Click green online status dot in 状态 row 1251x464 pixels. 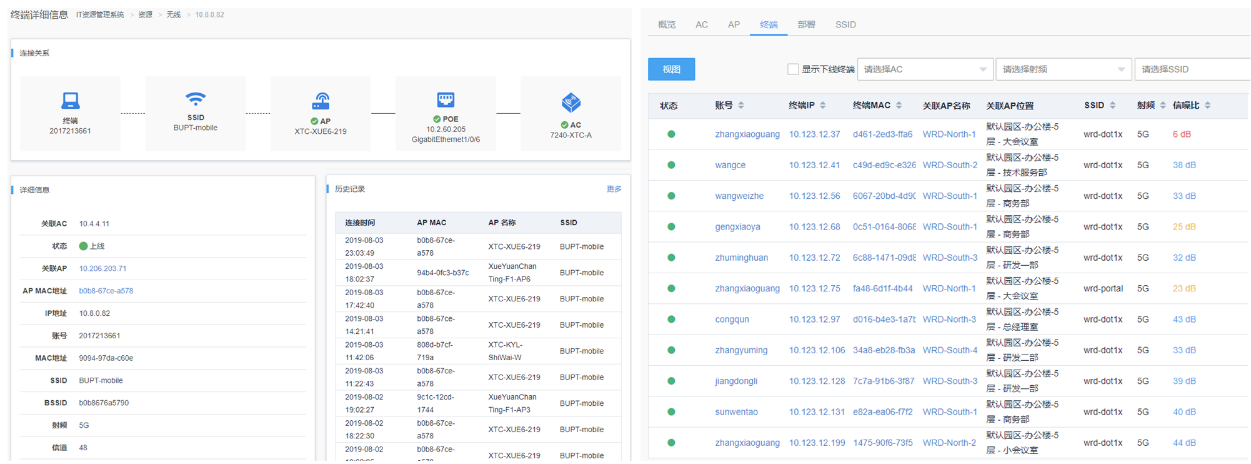coord(83,246)
